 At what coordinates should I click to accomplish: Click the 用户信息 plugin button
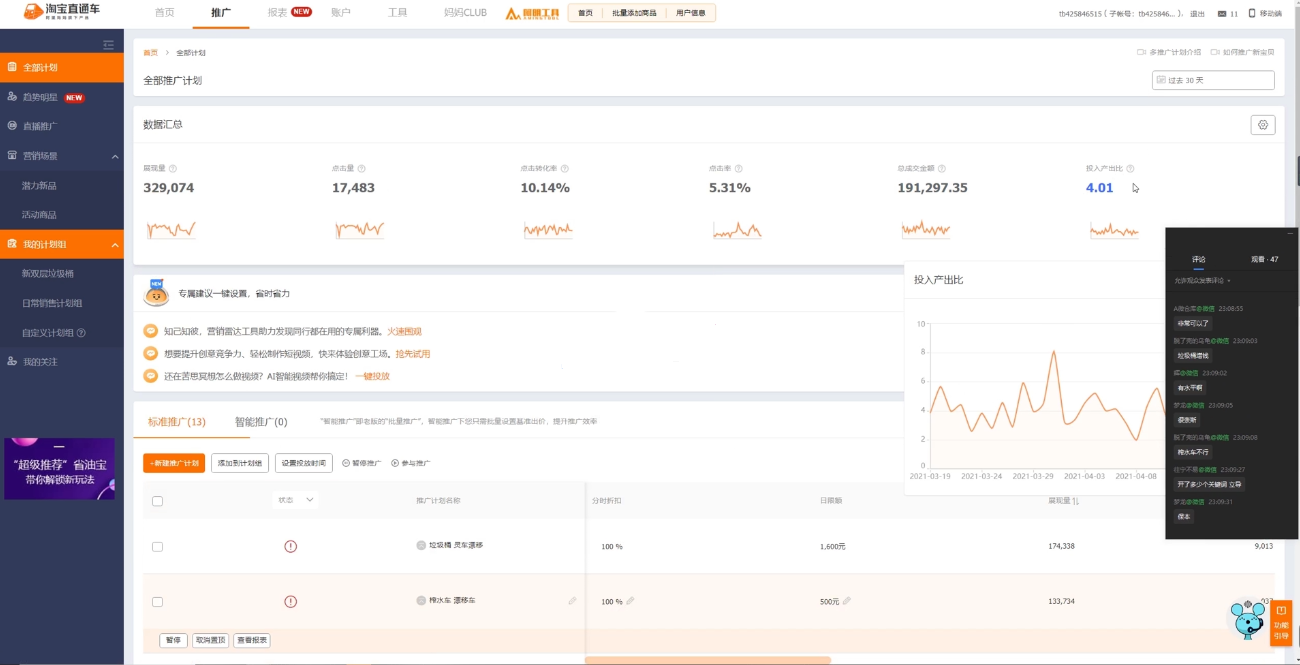point(691,13)
